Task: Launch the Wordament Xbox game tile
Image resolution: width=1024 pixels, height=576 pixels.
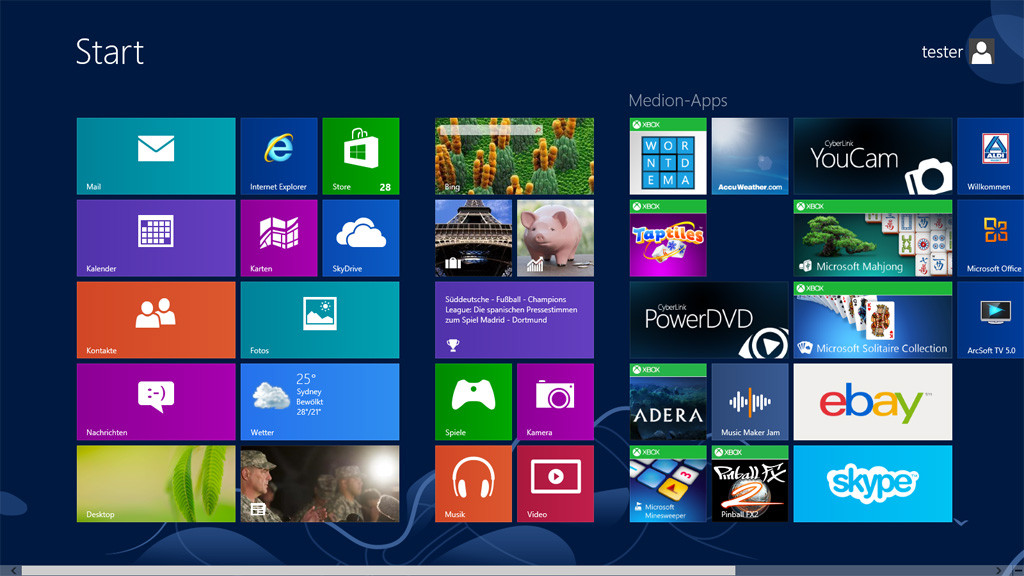Action: coord(668,156)
